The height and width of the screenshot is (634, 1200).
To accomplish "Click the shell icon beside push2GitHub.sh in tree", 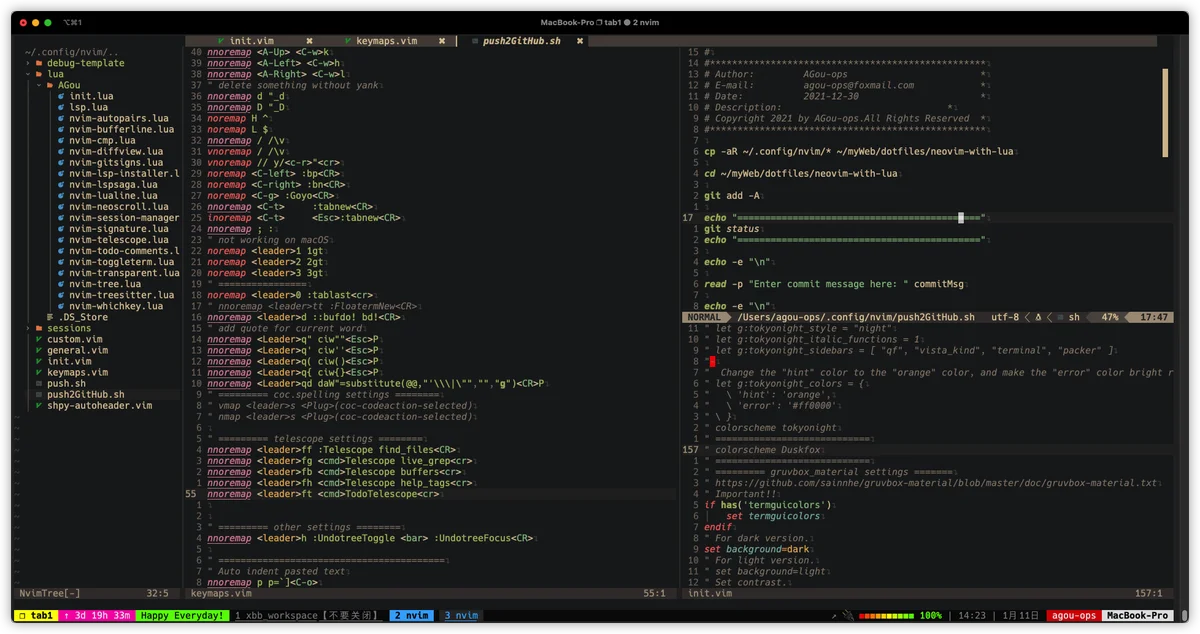I will (39, 394).
